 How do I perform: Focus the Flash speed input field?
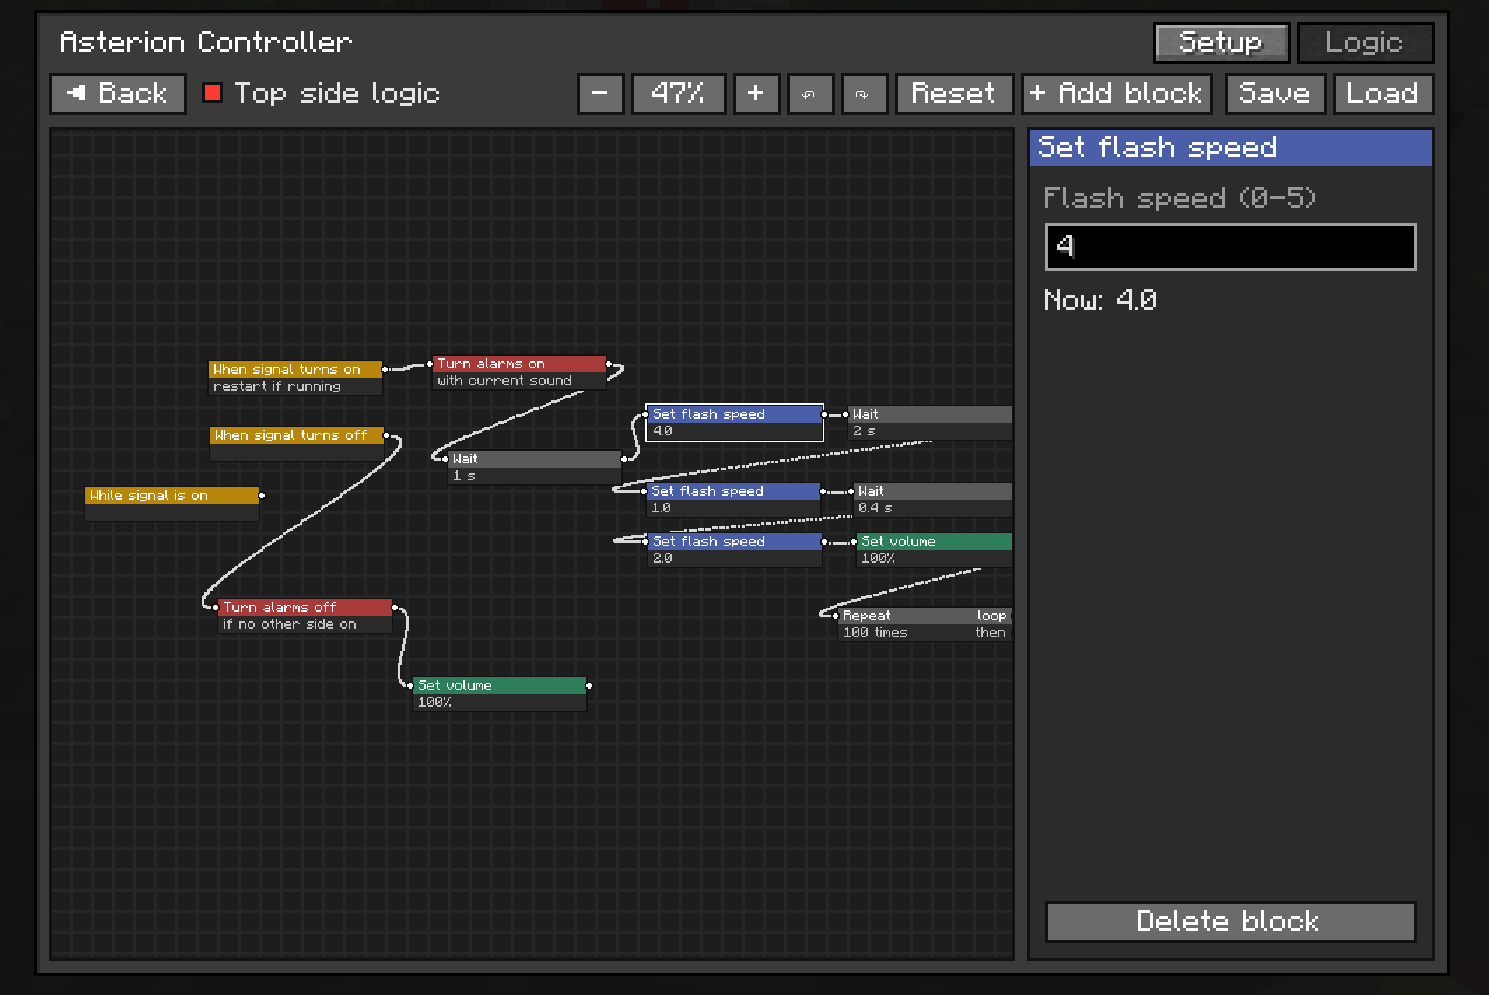1230,247
